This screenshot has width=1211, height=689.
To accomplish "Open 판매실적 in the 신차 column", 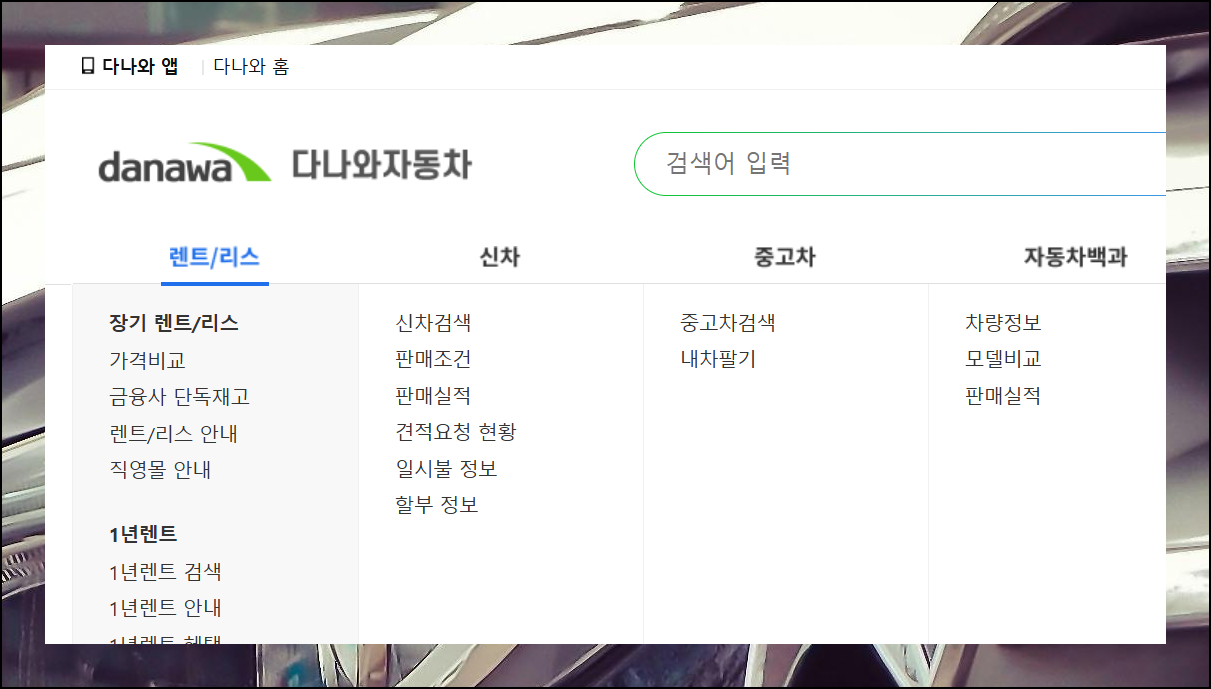I will [x=433, y=396].
